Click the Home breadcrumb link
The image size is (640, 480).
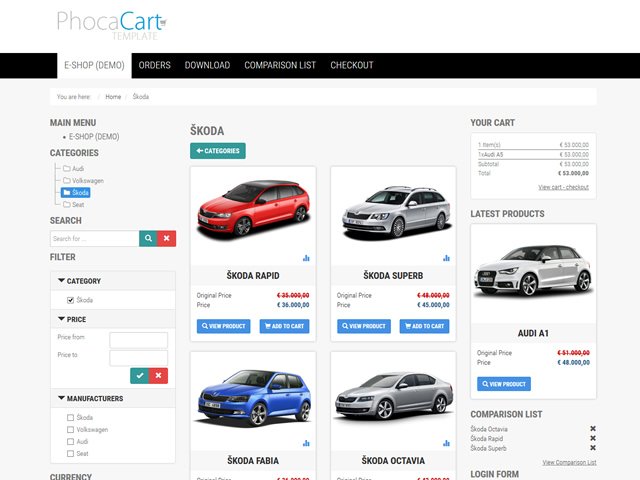[113, 97]
